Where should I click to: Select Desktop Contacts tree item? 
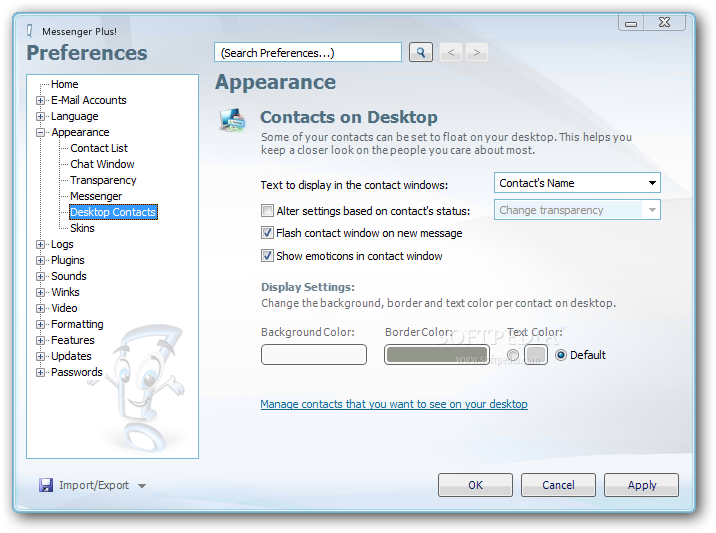pos(113,212)
